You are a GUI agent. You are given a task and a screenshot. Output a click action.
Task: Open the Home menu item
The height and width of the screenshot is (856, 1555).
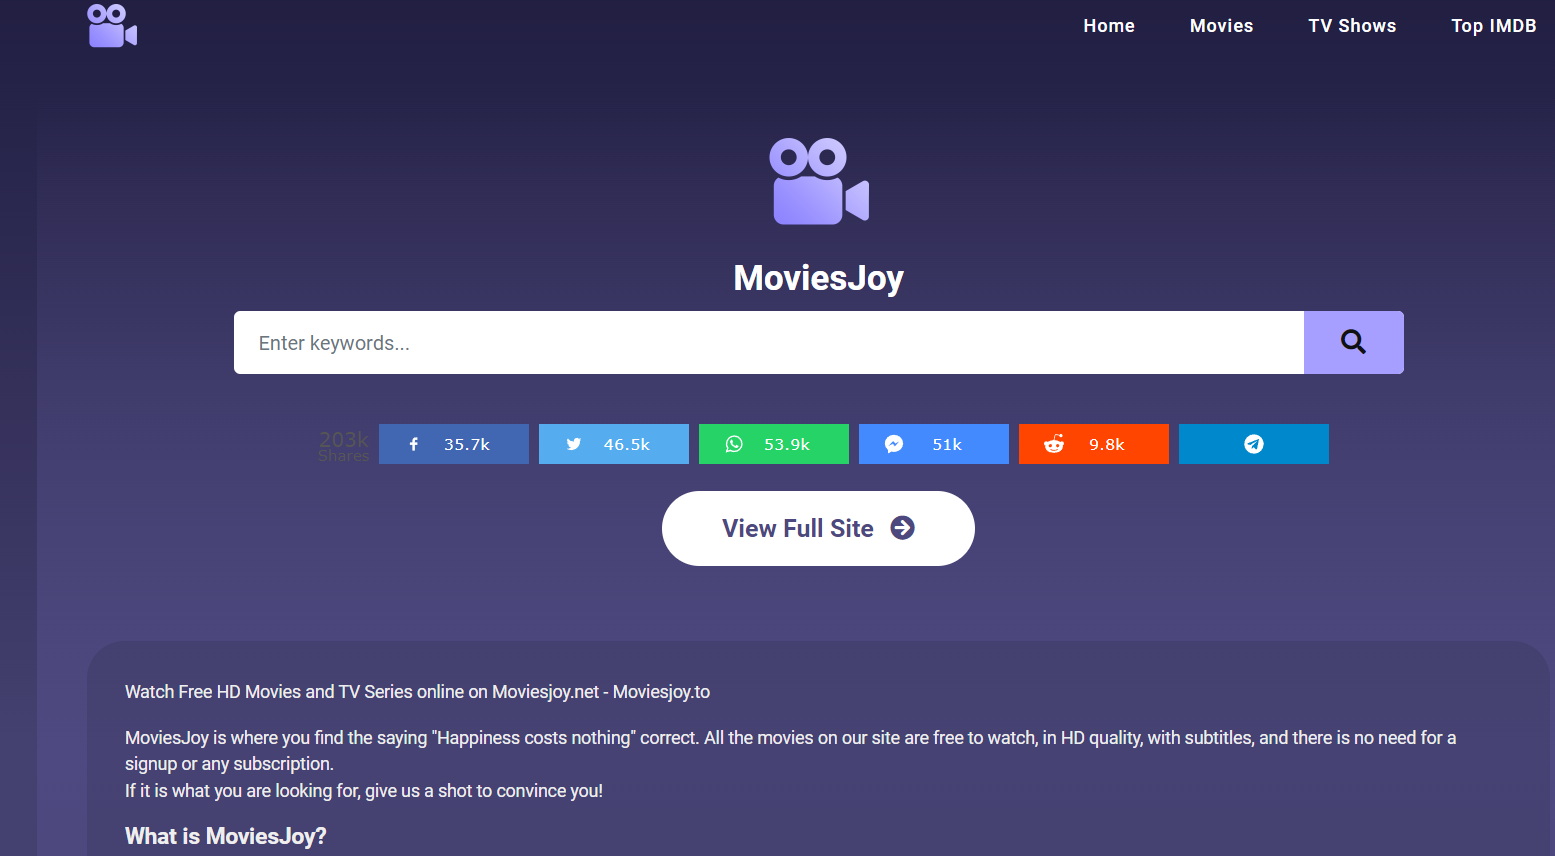click(1109, 26)
